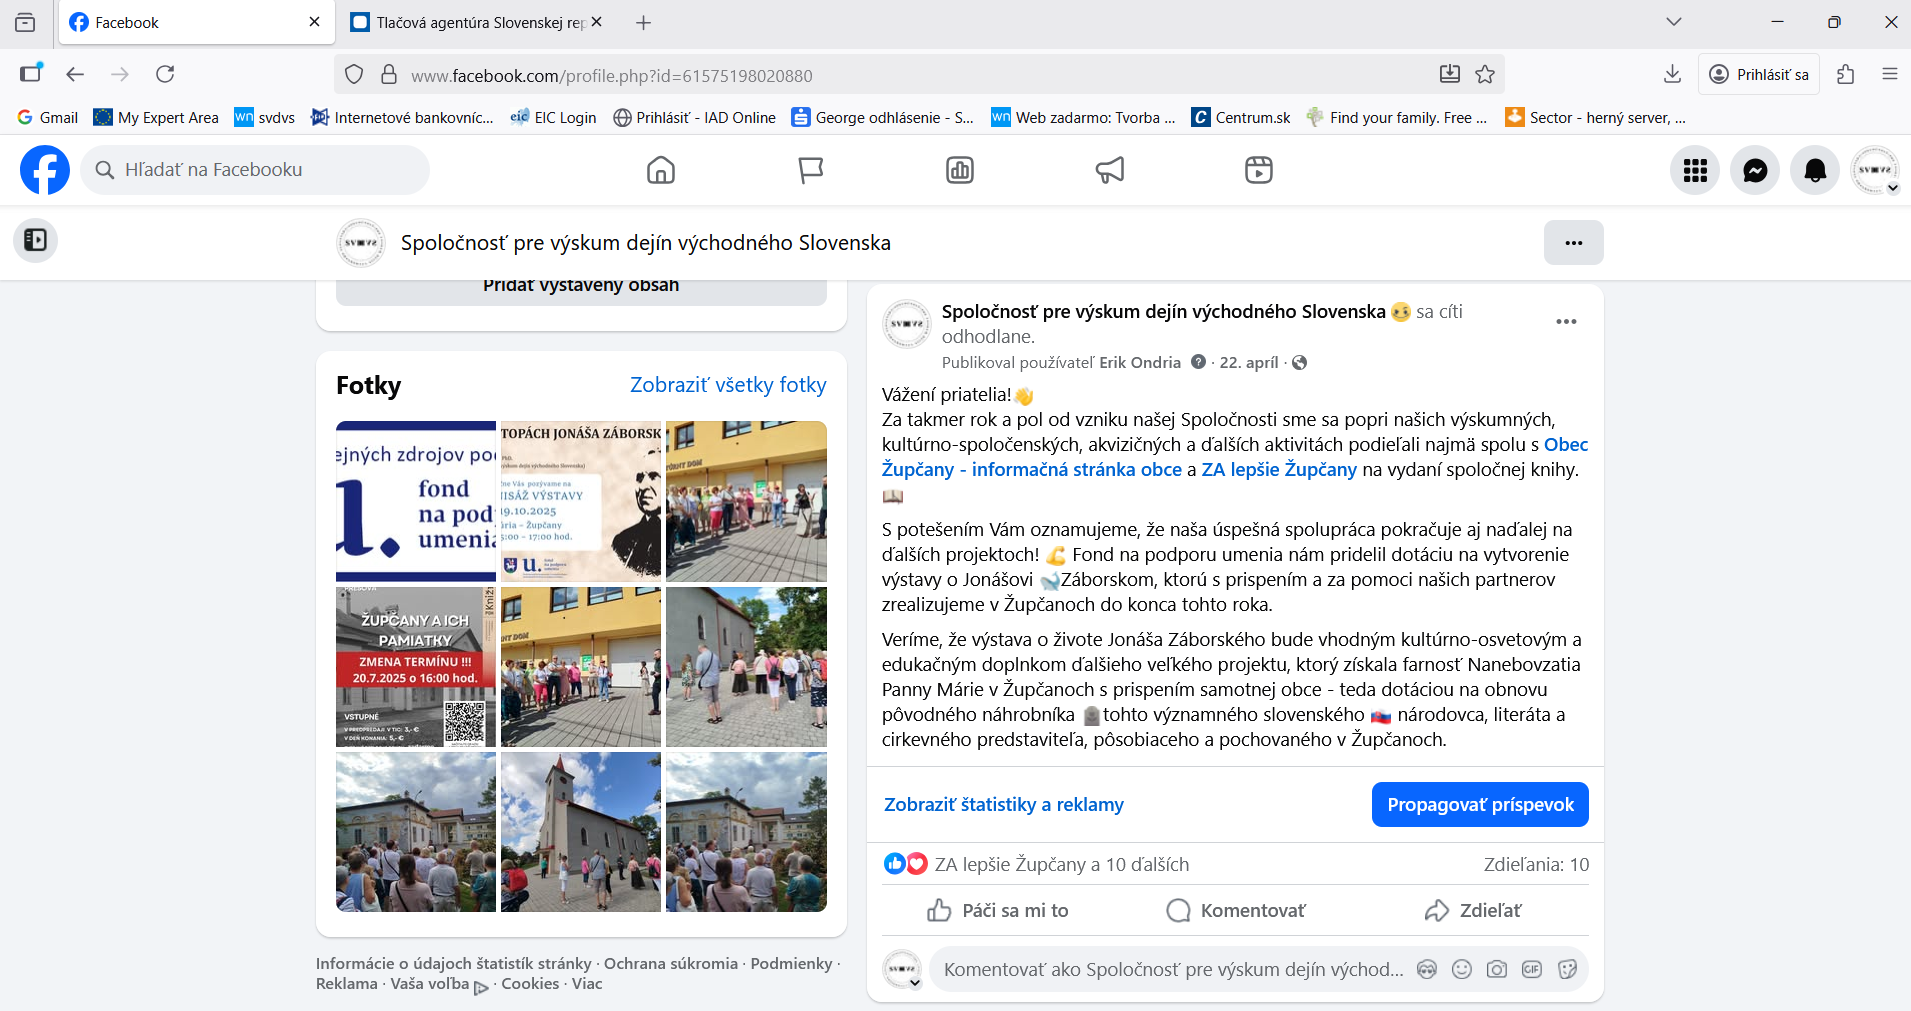1911x1011 pixels.
Task: Open the ads megaphone icon
Action: coord(1110,170)
